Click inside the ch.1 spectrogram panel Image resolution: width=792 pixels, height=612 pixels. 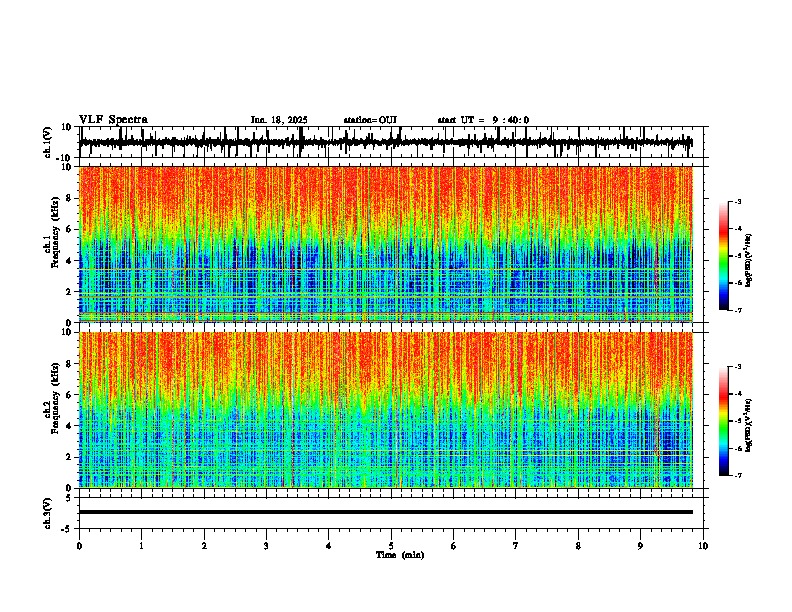point(386,244)
